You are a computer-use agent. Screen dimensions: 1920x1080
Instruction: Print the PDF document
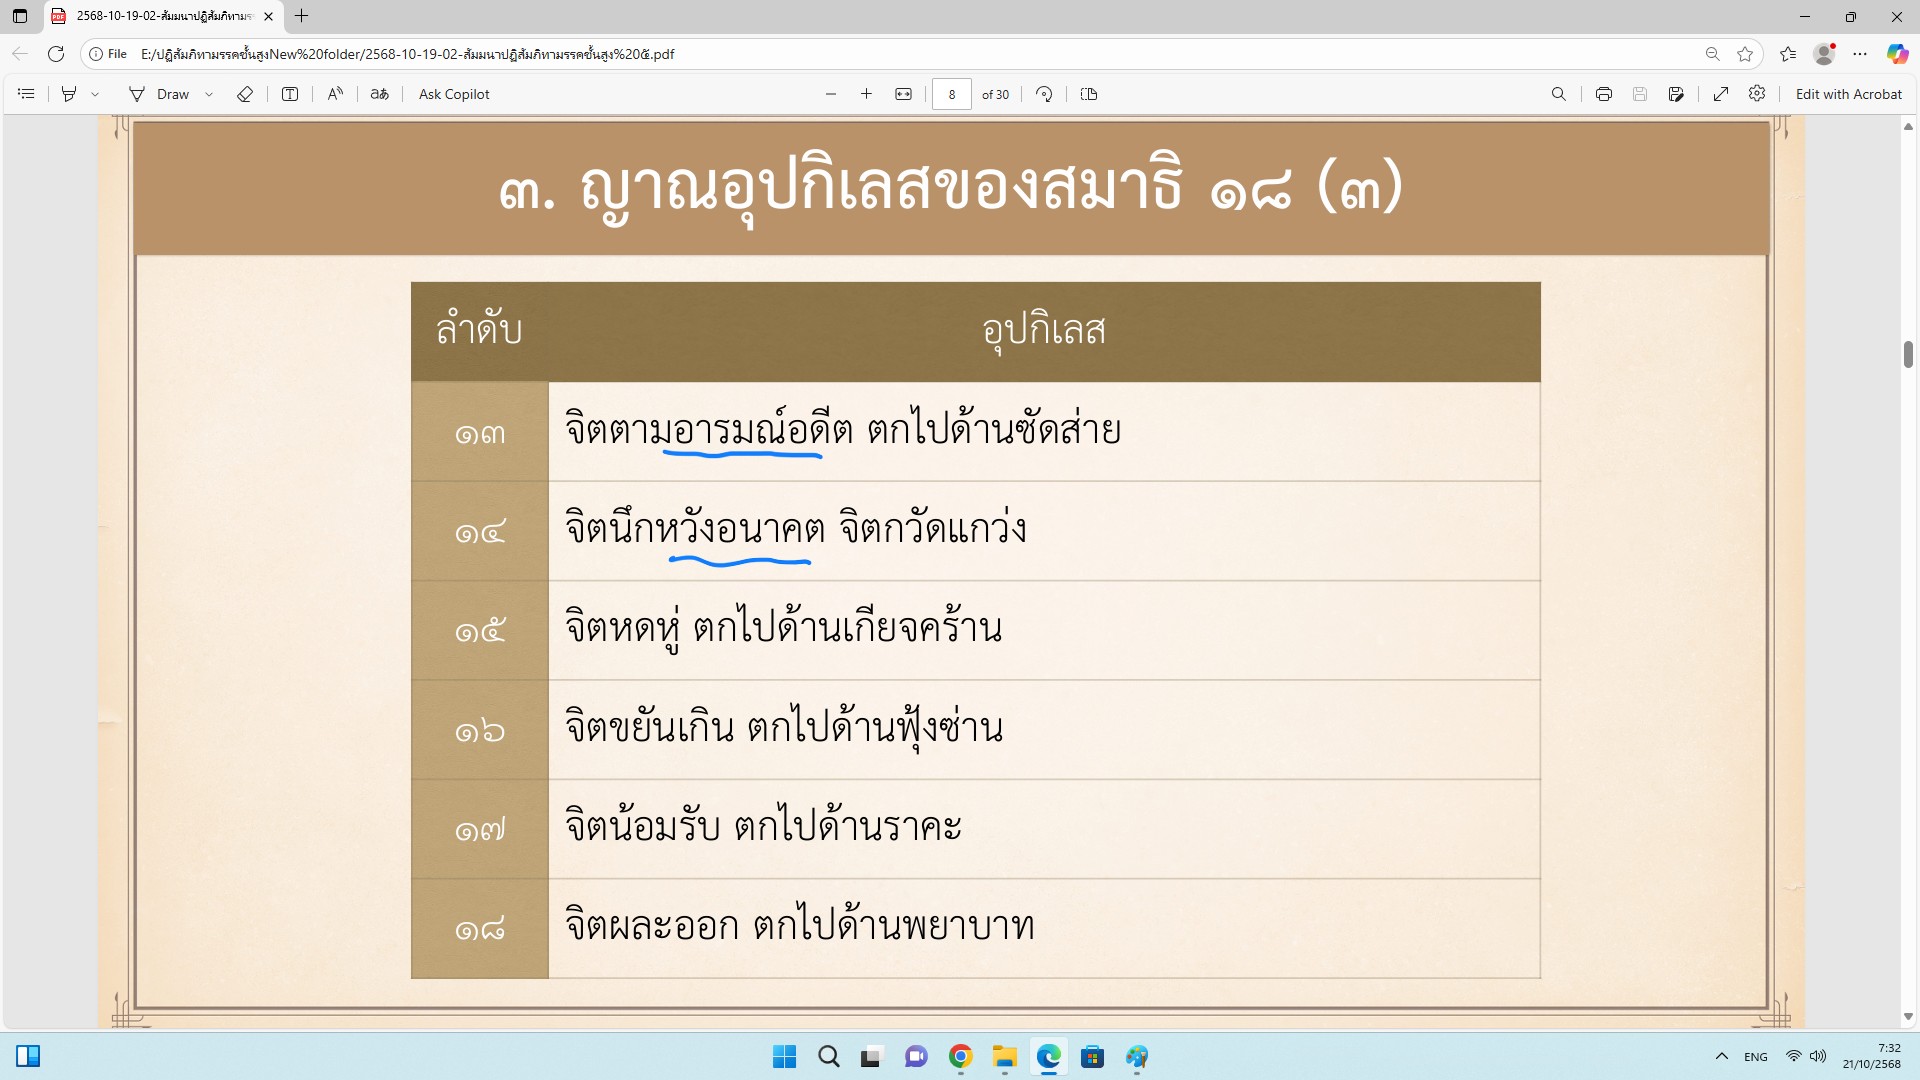pyautogui.click(x=1604, y=94)
